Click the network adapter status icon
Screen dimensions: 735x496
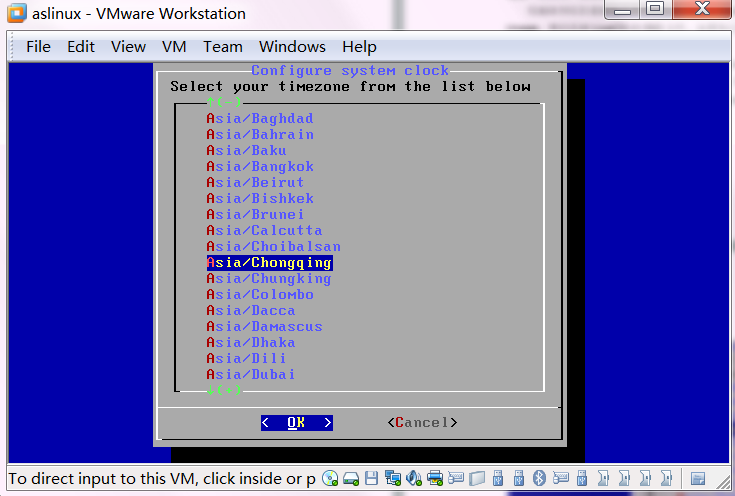point(393,478)
